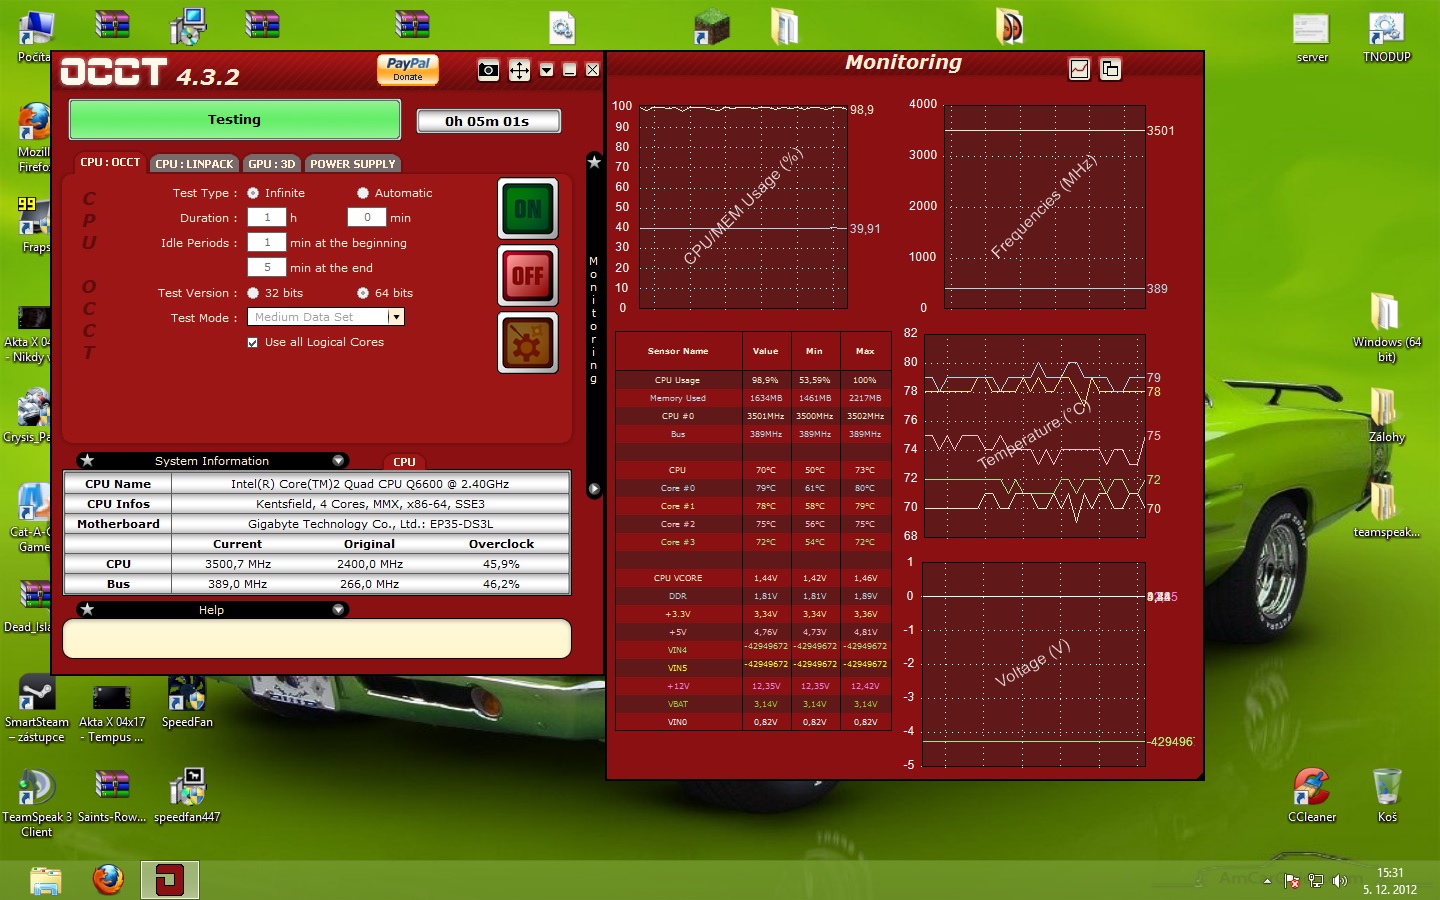The width and height of the screenshot is (1440, 900).
Task: Click the Sensor Name column header
Action: [678, 351]
